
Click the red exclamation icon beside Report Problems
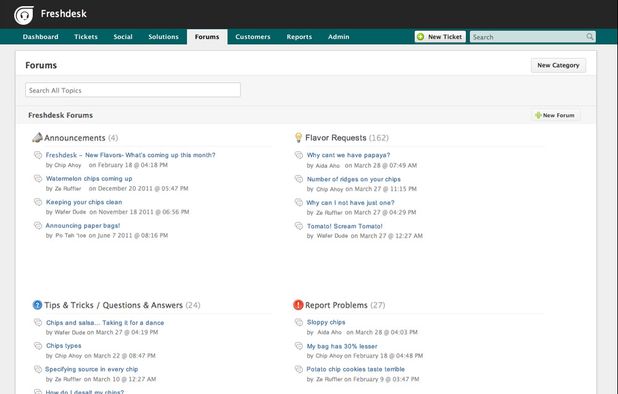[298, 305]
